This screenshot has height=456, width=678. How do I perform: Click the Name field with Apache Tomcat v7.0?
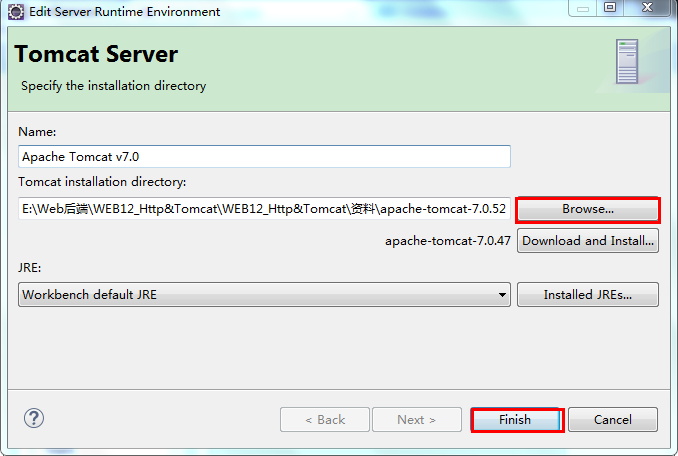click(x=264, y=156)
